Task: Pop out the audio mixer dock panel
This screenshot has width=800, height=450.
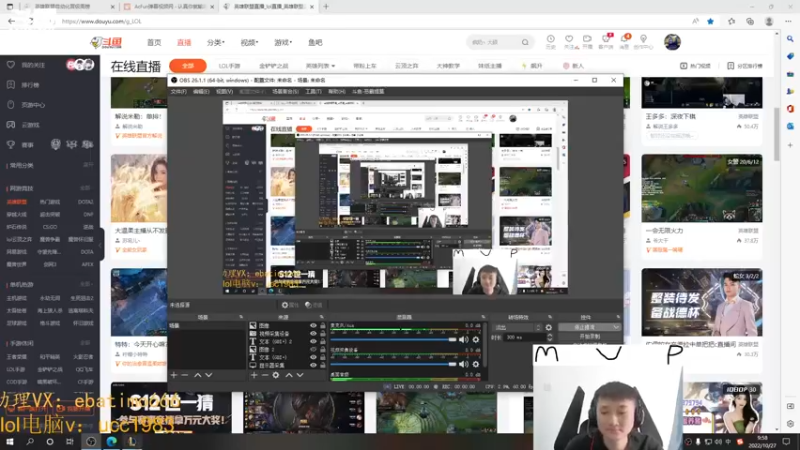Action: pyautogui.click(x=483, y=317)
